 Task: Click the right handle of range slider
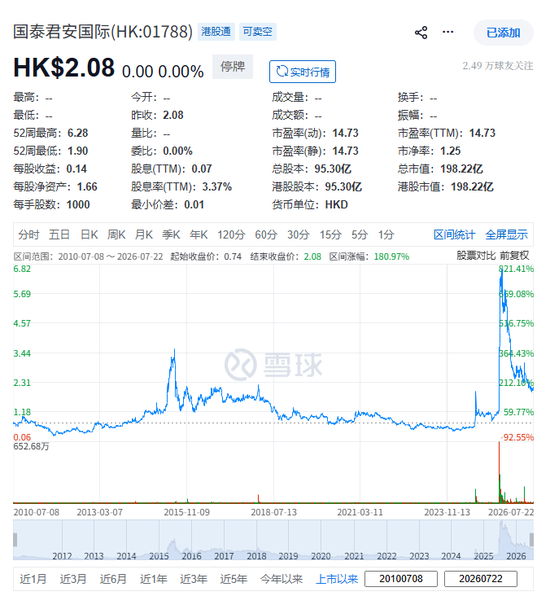pyautogui.click(x=531, y=540)
